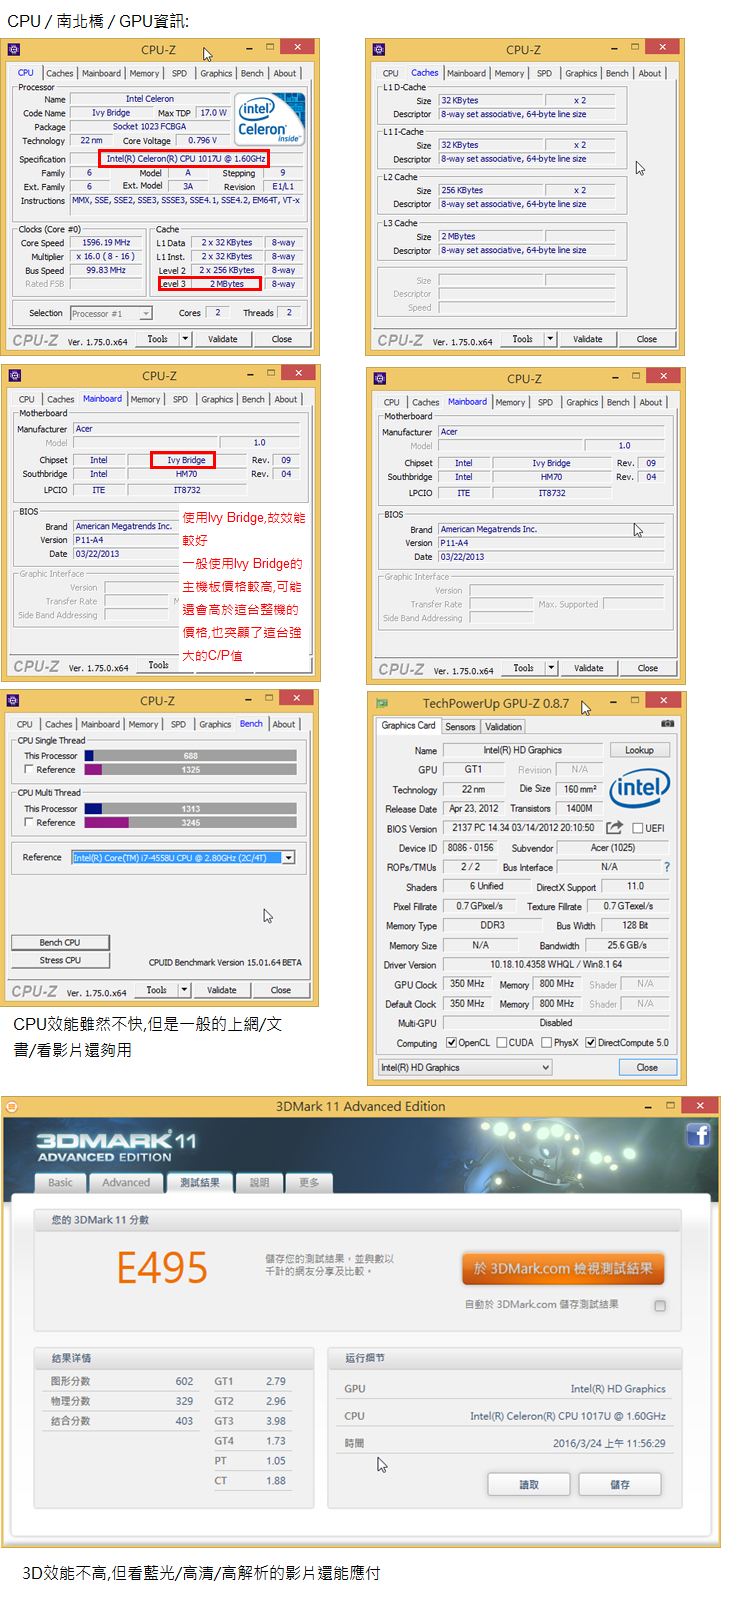Toggle the UEFI checkbox in GPU-Z
The width and height of the screenshot is (750, 1600).
pyautogui.click(x=637, y=828)
